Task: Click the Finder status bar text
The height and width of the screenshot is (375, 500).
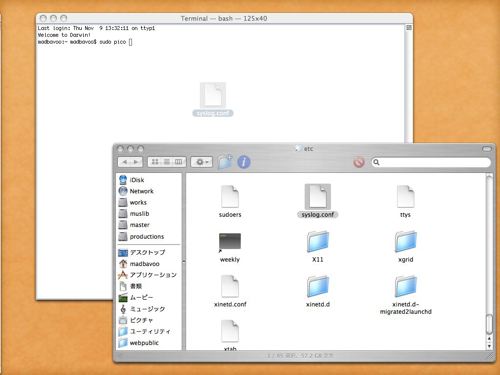Action: pos(300,356)
